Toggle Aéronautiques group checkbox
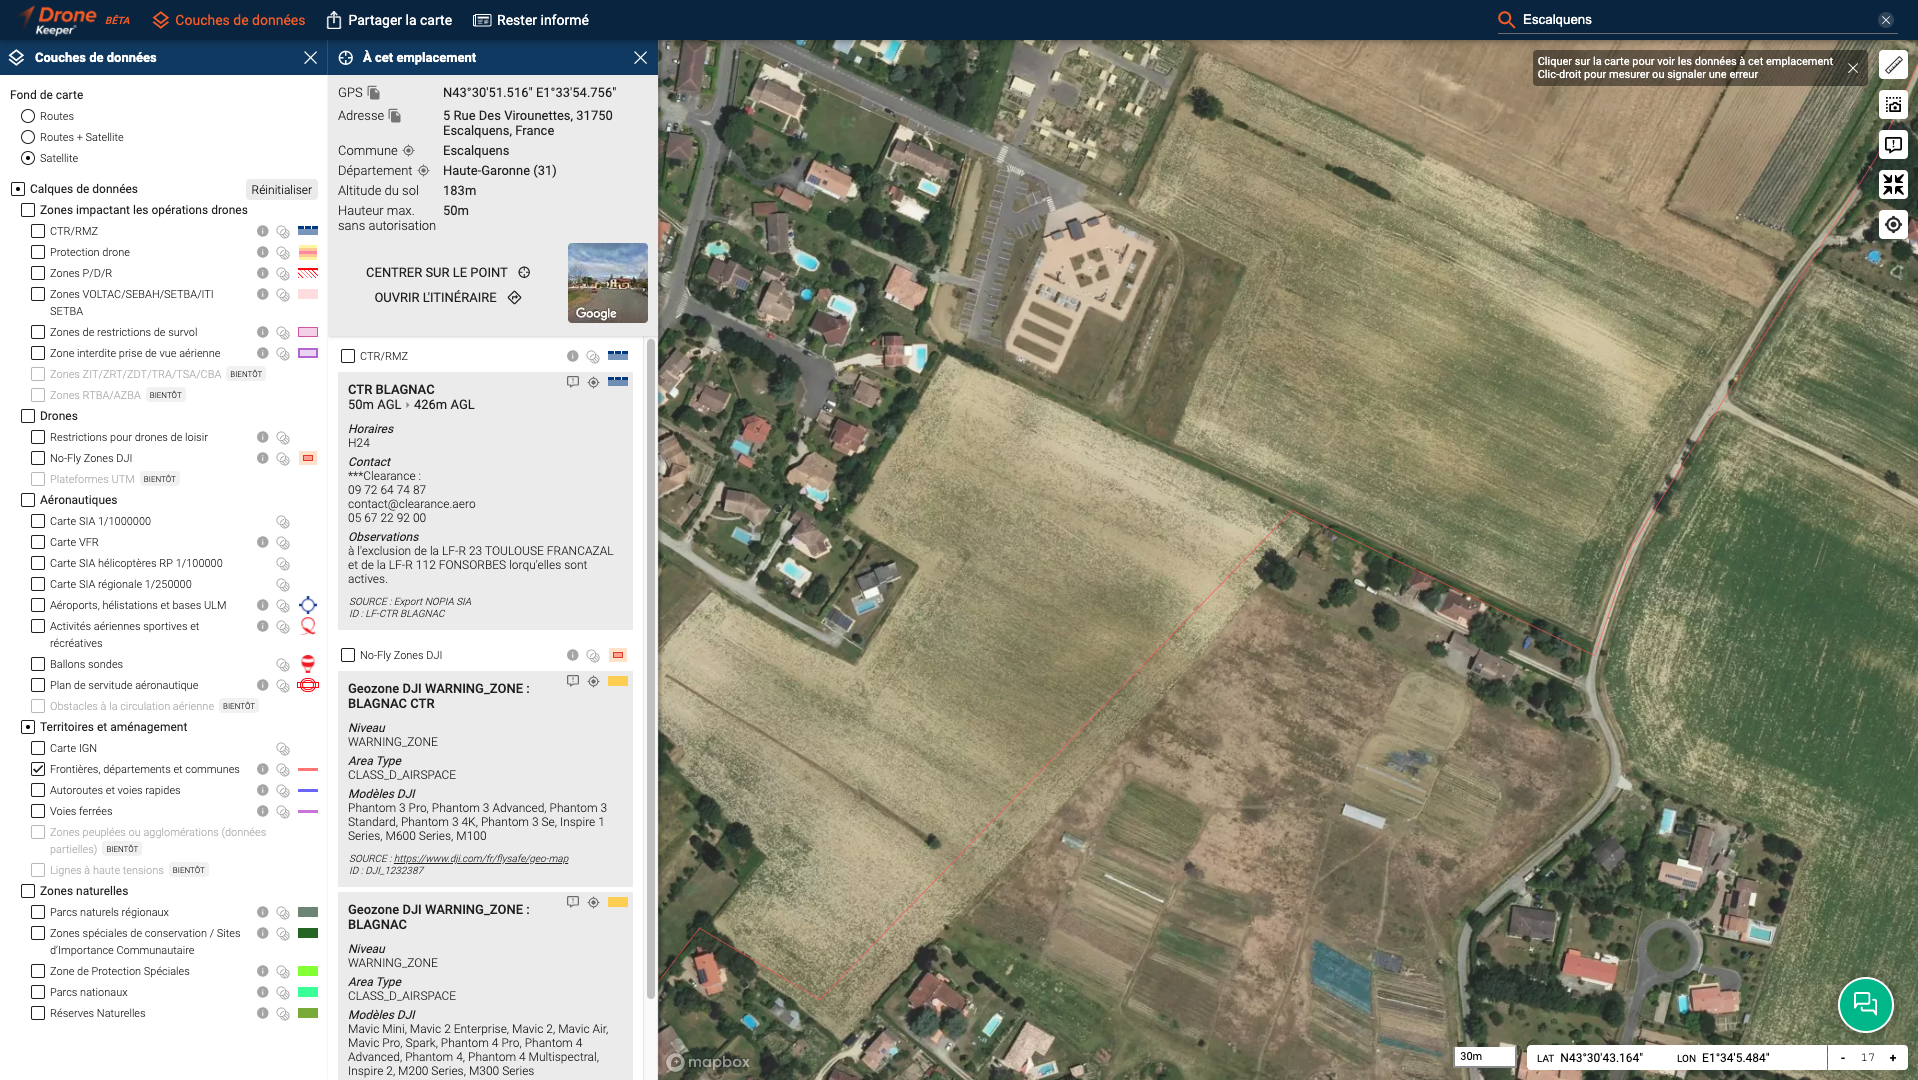This screenshot has height=1080, width=1918. click(x=28, y=500)
